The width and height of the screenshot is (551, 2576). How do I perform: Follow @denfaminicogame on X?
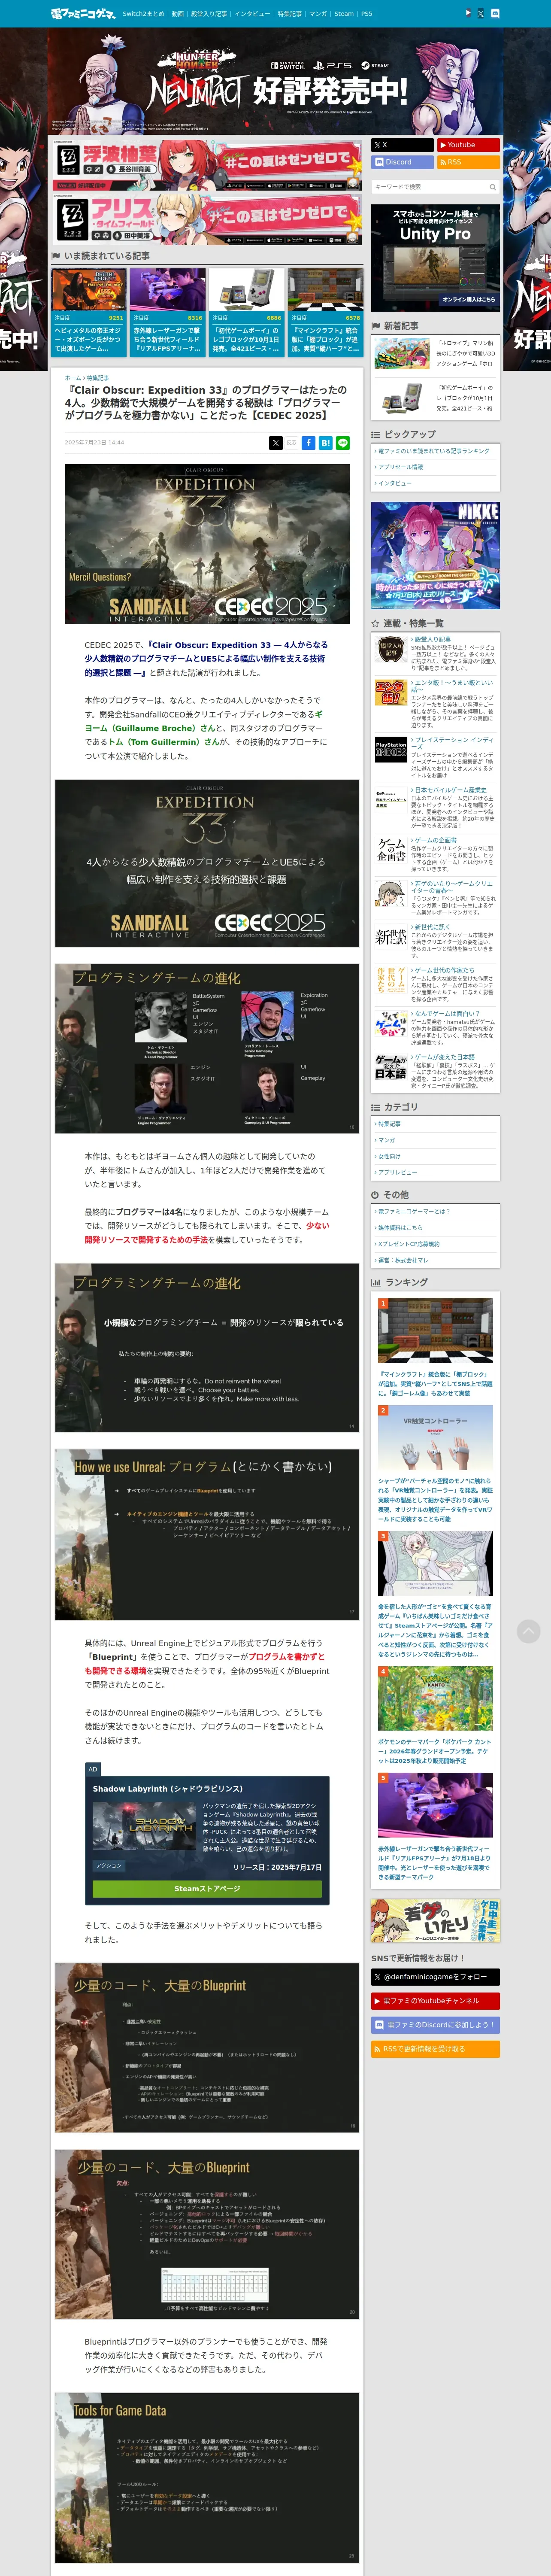435,1977
